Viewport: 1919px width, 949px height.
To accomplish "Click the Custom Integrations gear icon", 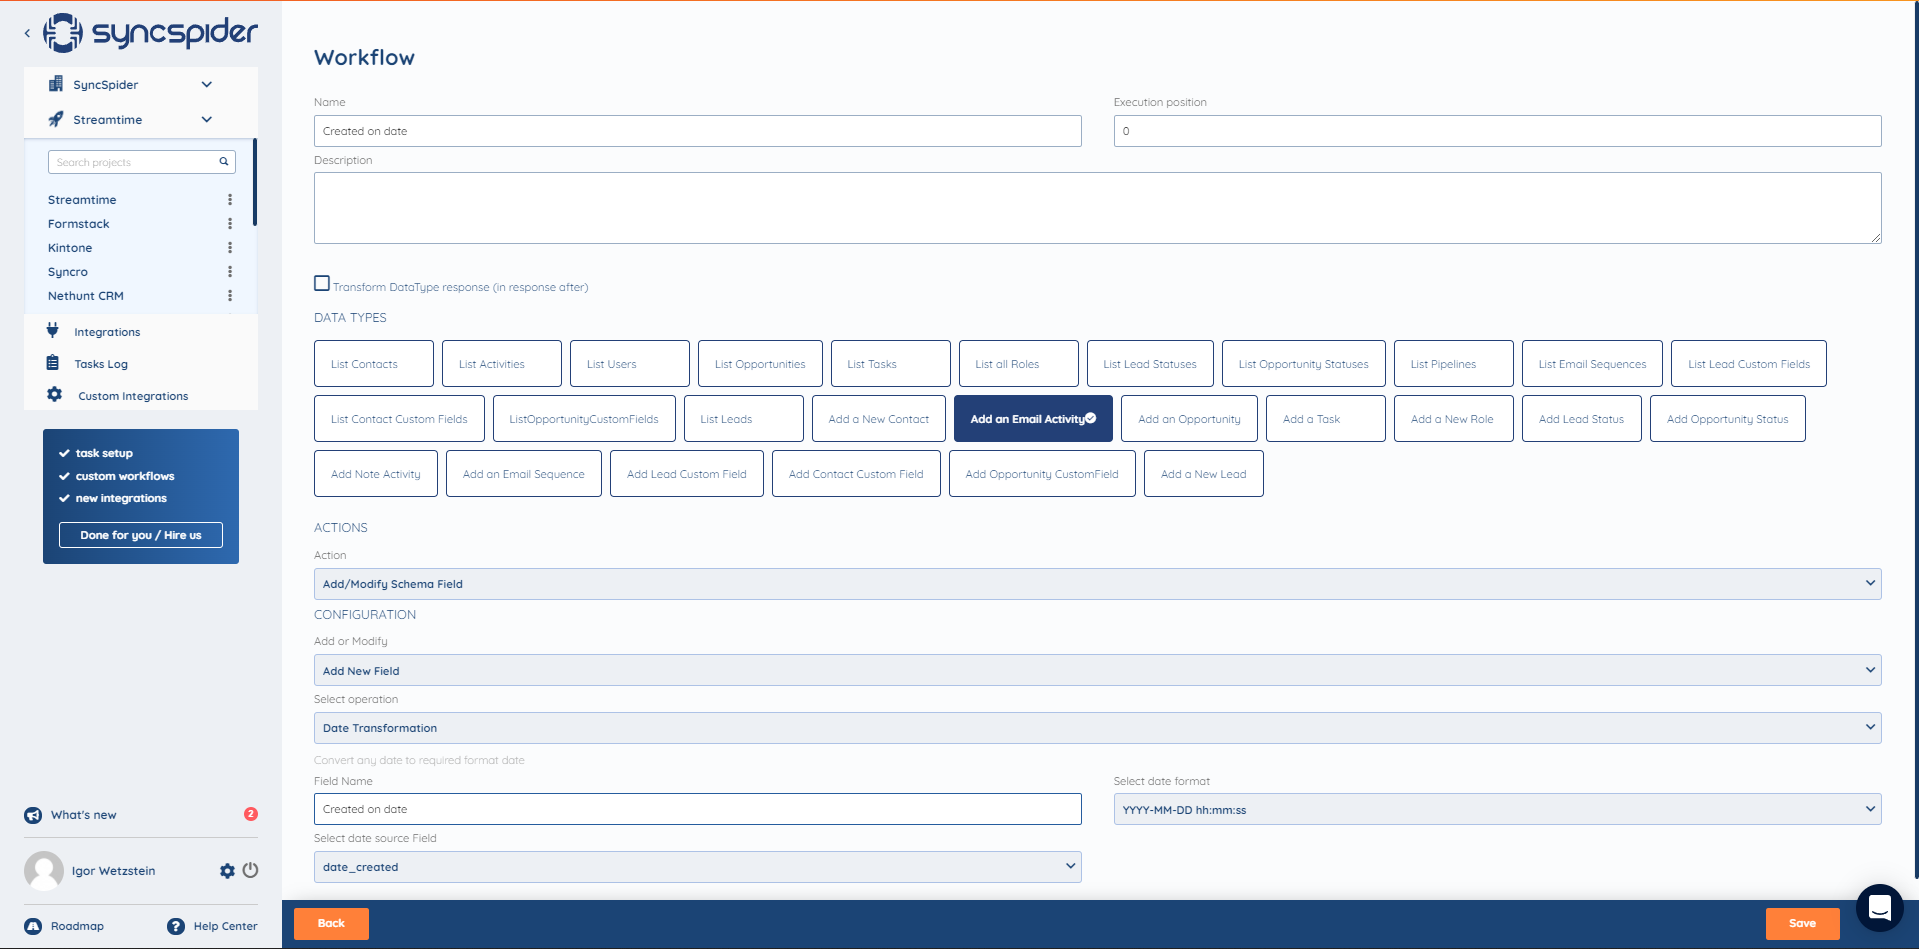I will (x=55, y=395).
